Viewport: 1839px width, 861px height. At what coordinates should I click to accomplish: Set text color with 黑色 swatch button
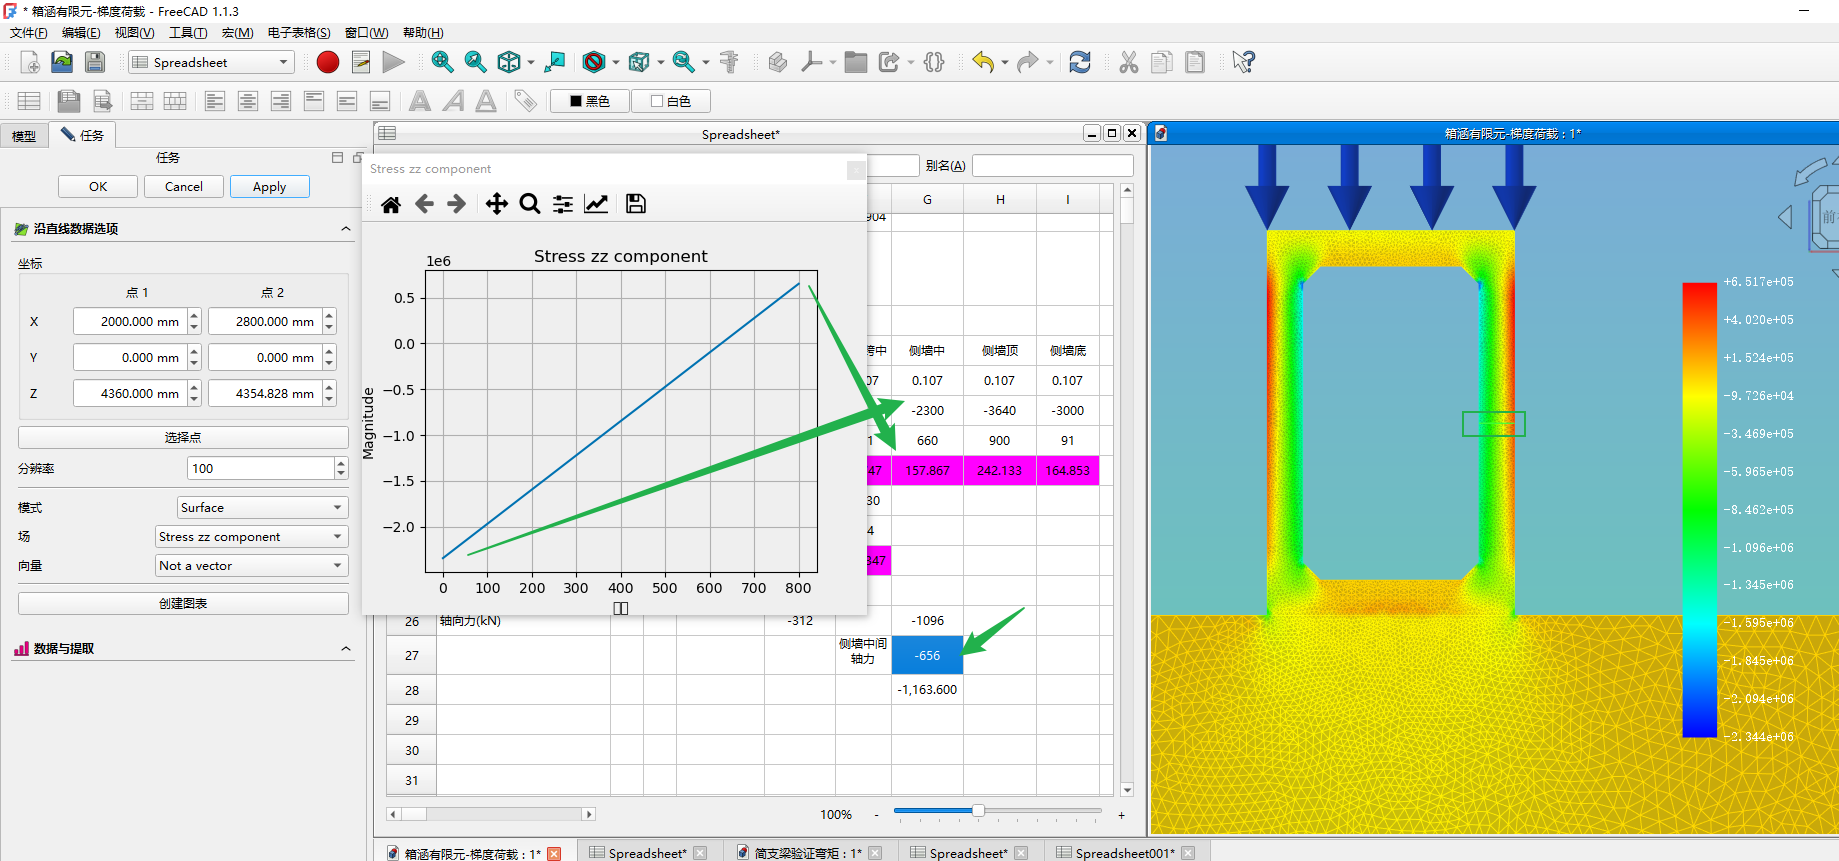[590, 101]
